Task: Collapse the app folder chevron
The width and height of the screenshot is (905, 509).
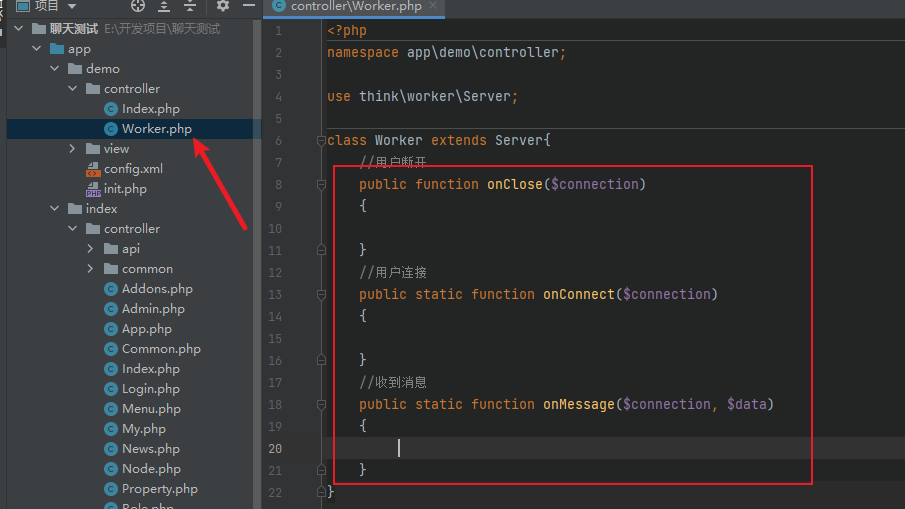Action: (x=37, y=48)
